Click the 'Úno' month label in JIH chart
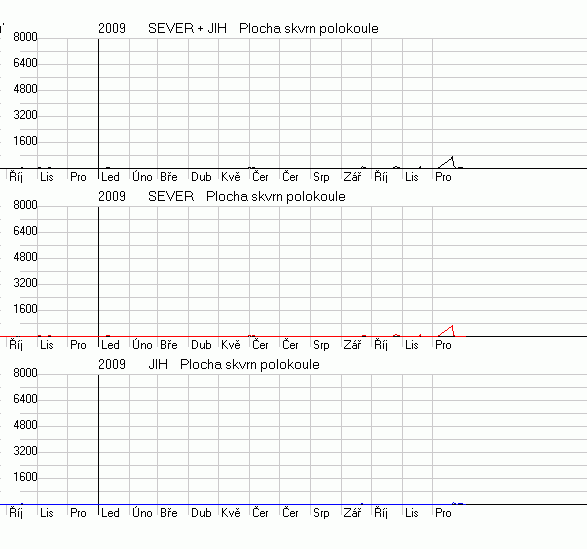Image resolution: width=587 pixels, height=549 pixels. pyautogui.click(x=142, y=513)
